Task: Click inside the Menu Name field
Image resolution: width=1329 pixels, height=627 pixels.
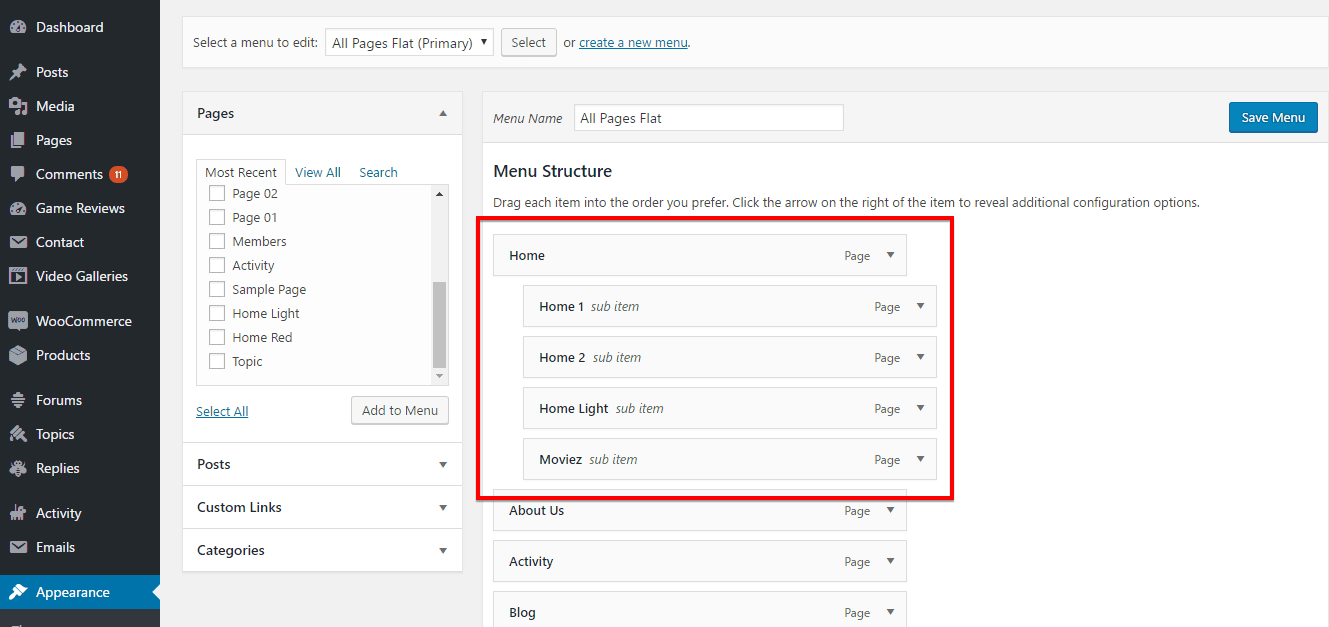Action: (x=708, y=117)
